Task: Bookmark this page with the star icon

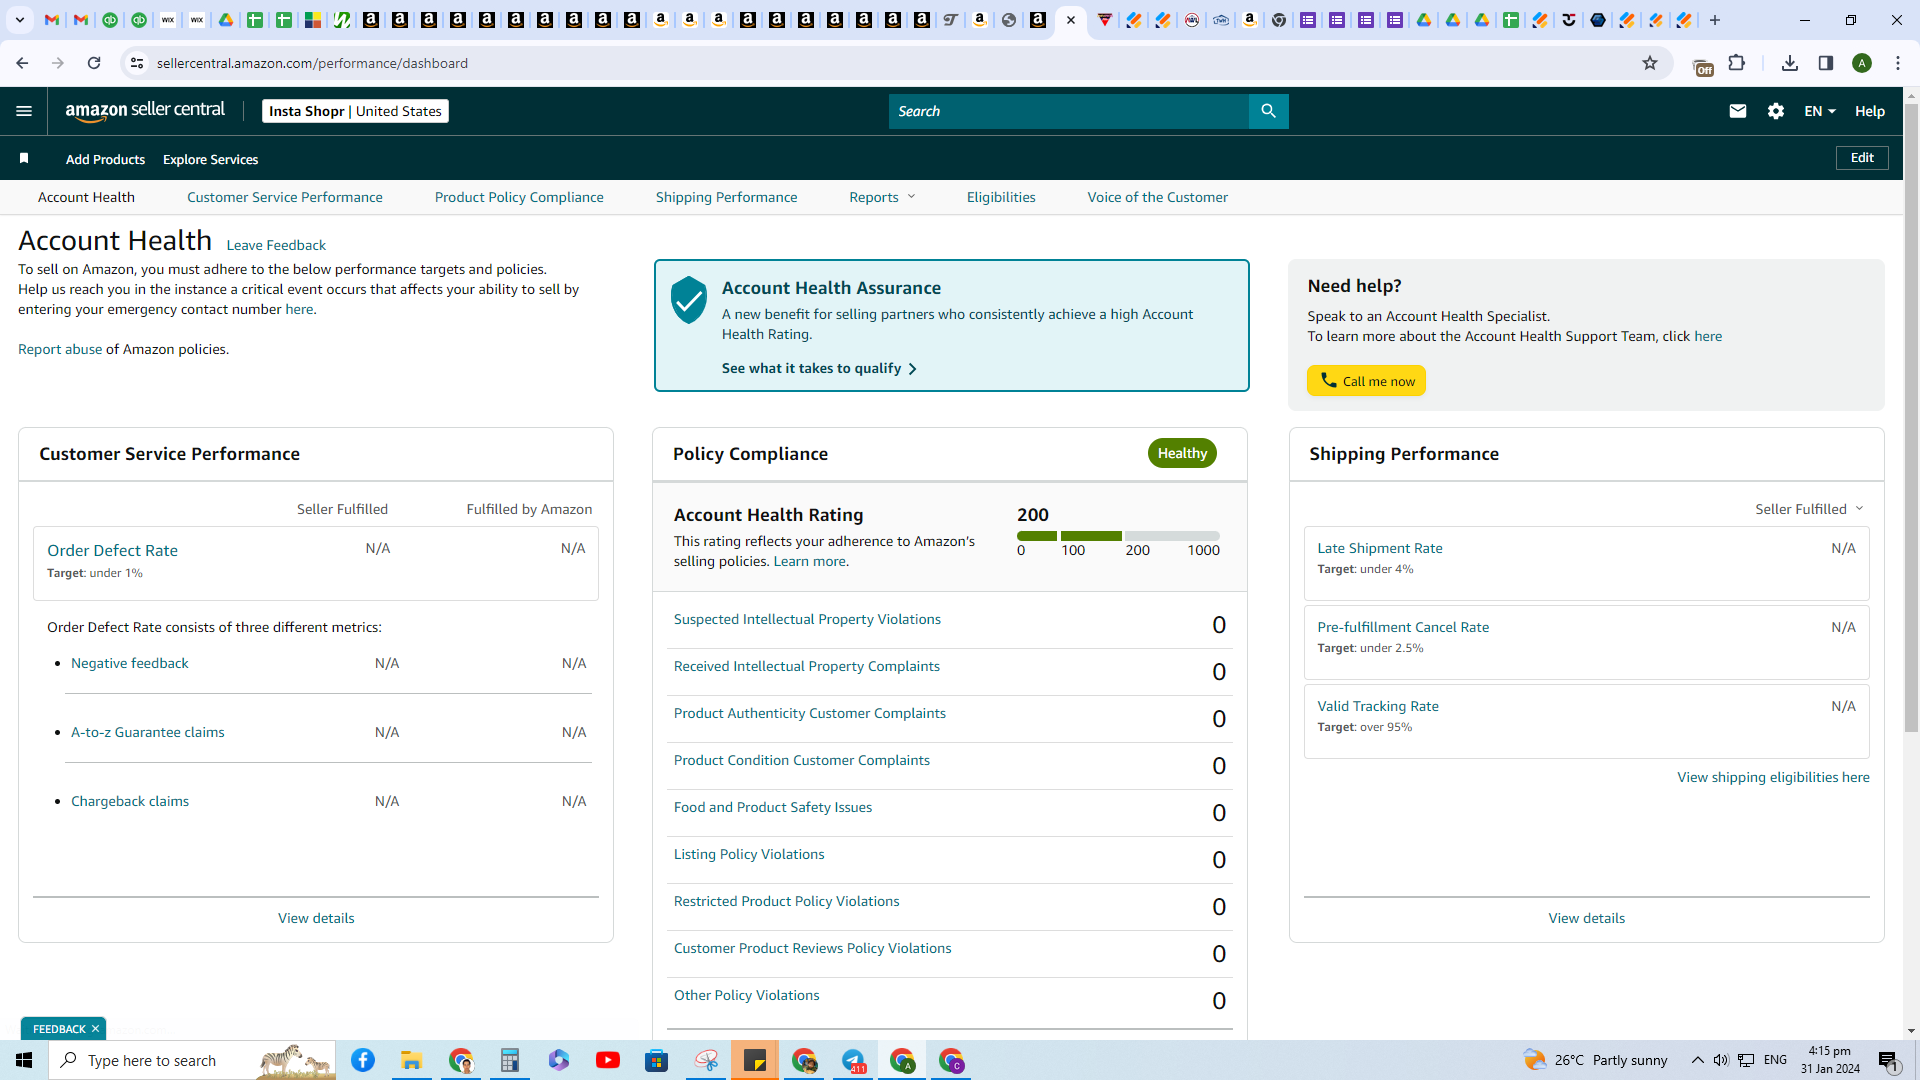Action: pos(1650,63)
